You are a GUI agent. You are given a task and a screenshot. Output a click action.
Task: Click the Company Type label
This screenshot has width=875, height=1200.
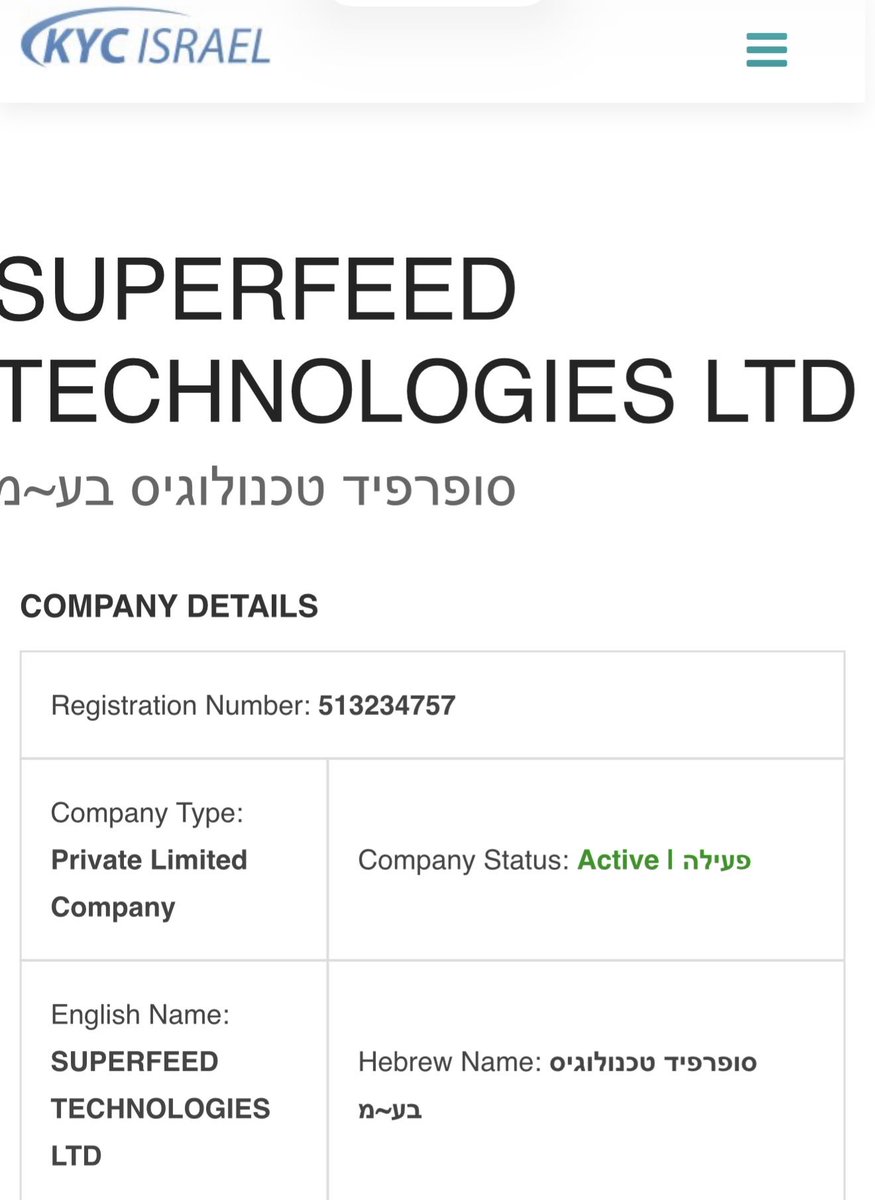[147, 813]
